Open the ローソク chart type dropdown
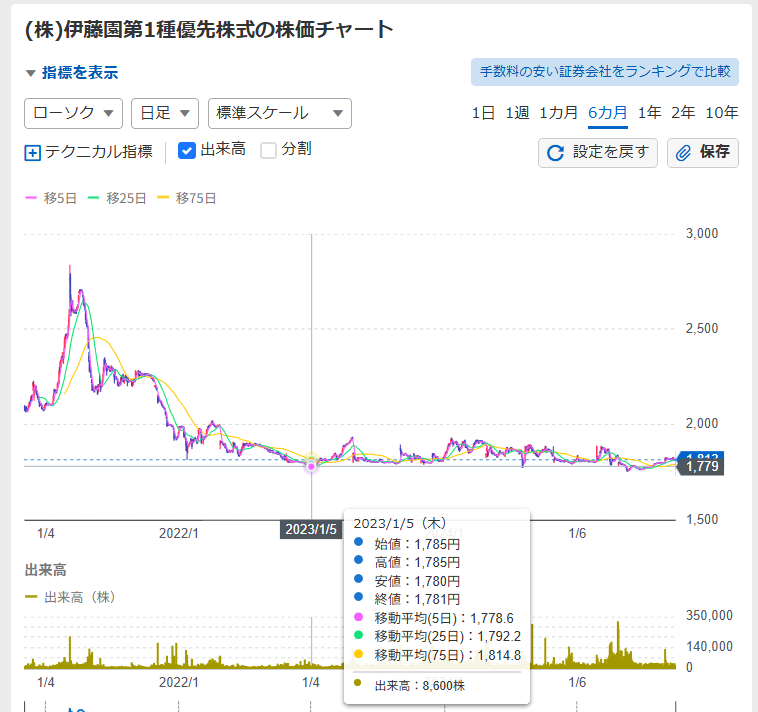758x712 pixels. pos(73,113)
